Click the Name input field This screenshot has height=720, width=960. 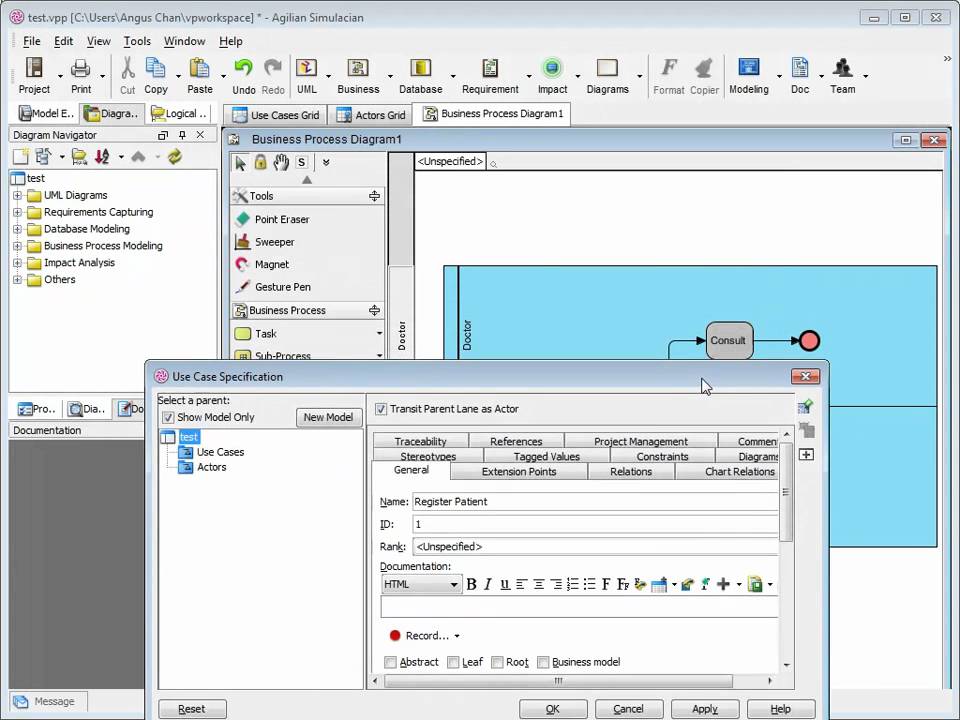(595, 501)
